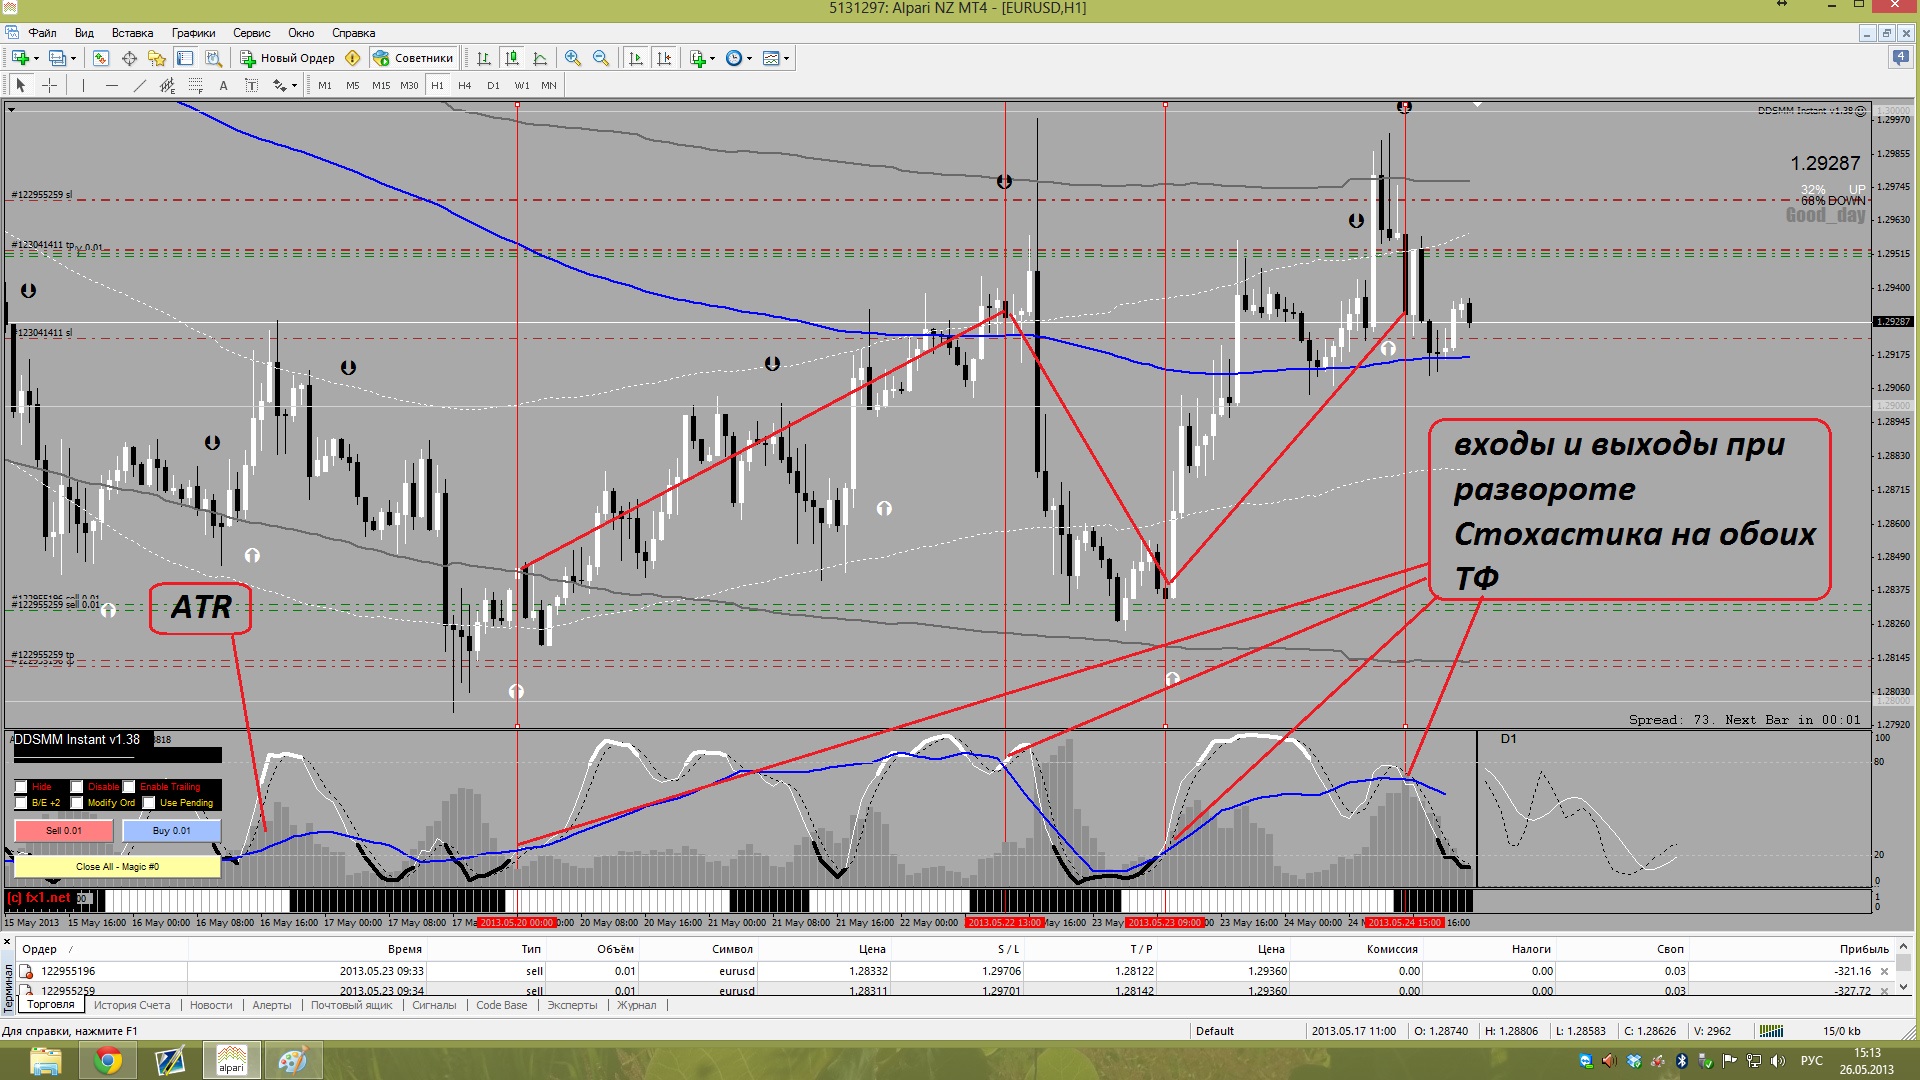Open the РУС language indicator
Screen dimensions: 1920x1080
(1811, 1060)
